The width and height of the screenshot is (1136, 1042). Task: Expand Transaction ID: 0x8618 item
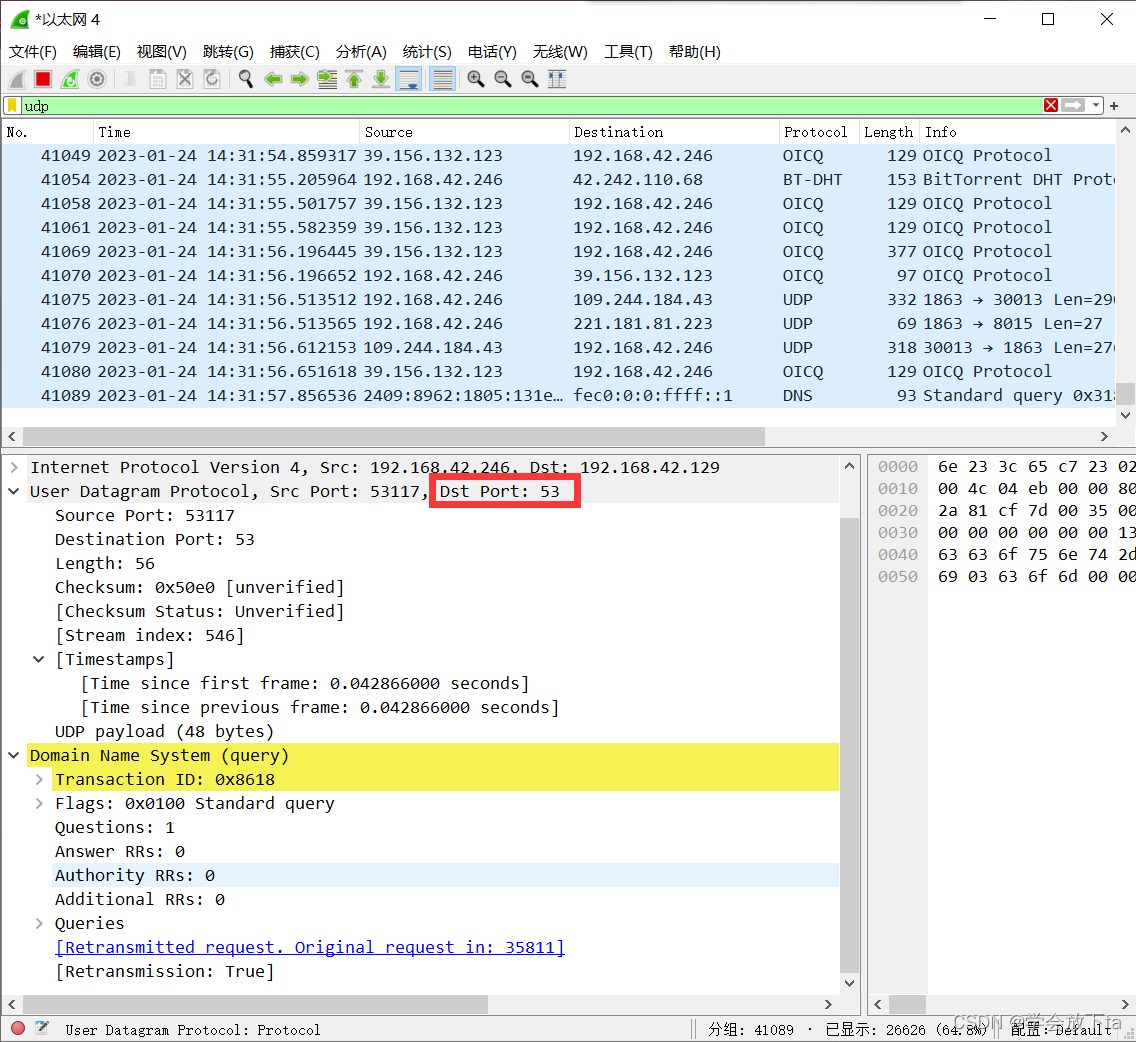tap(39, 780)
